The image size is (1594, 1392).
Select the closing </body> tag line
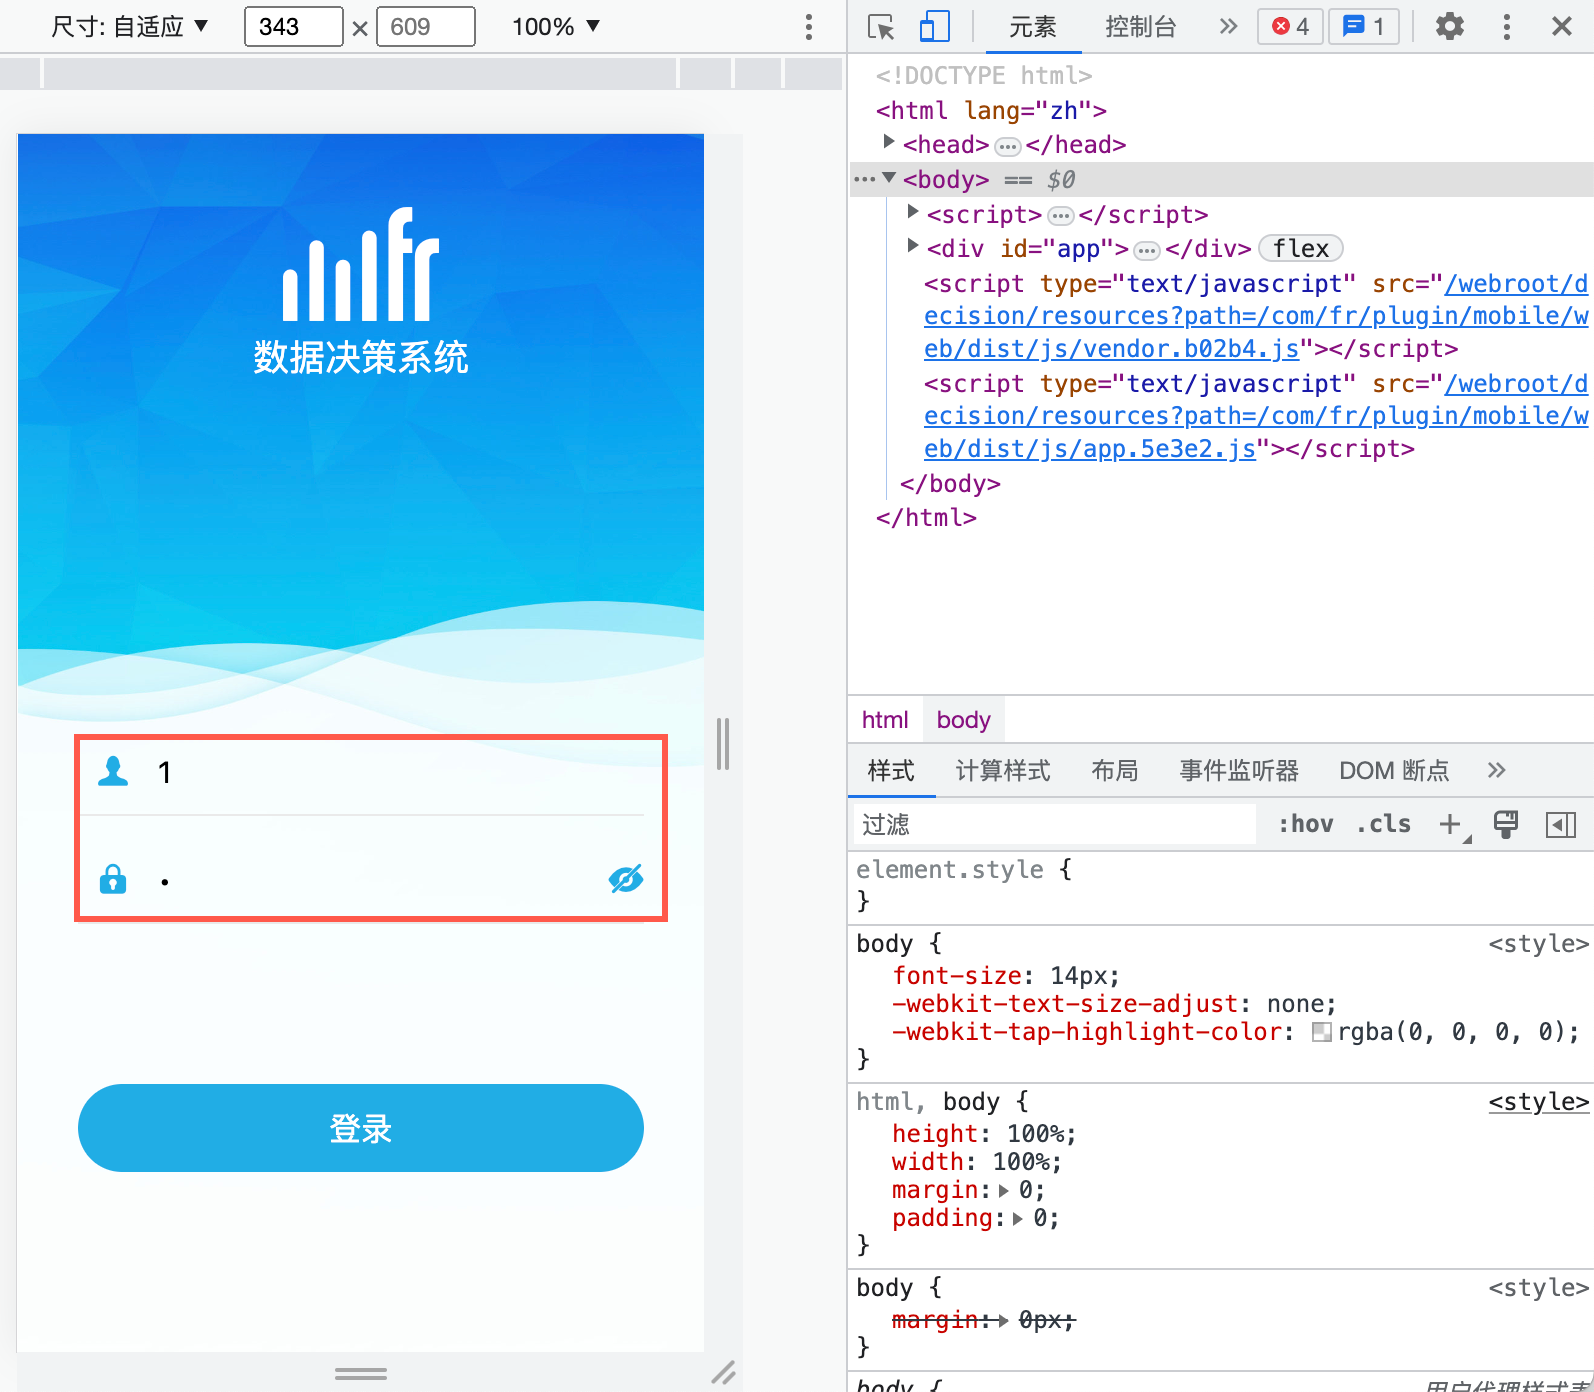[x=950, y=484]
